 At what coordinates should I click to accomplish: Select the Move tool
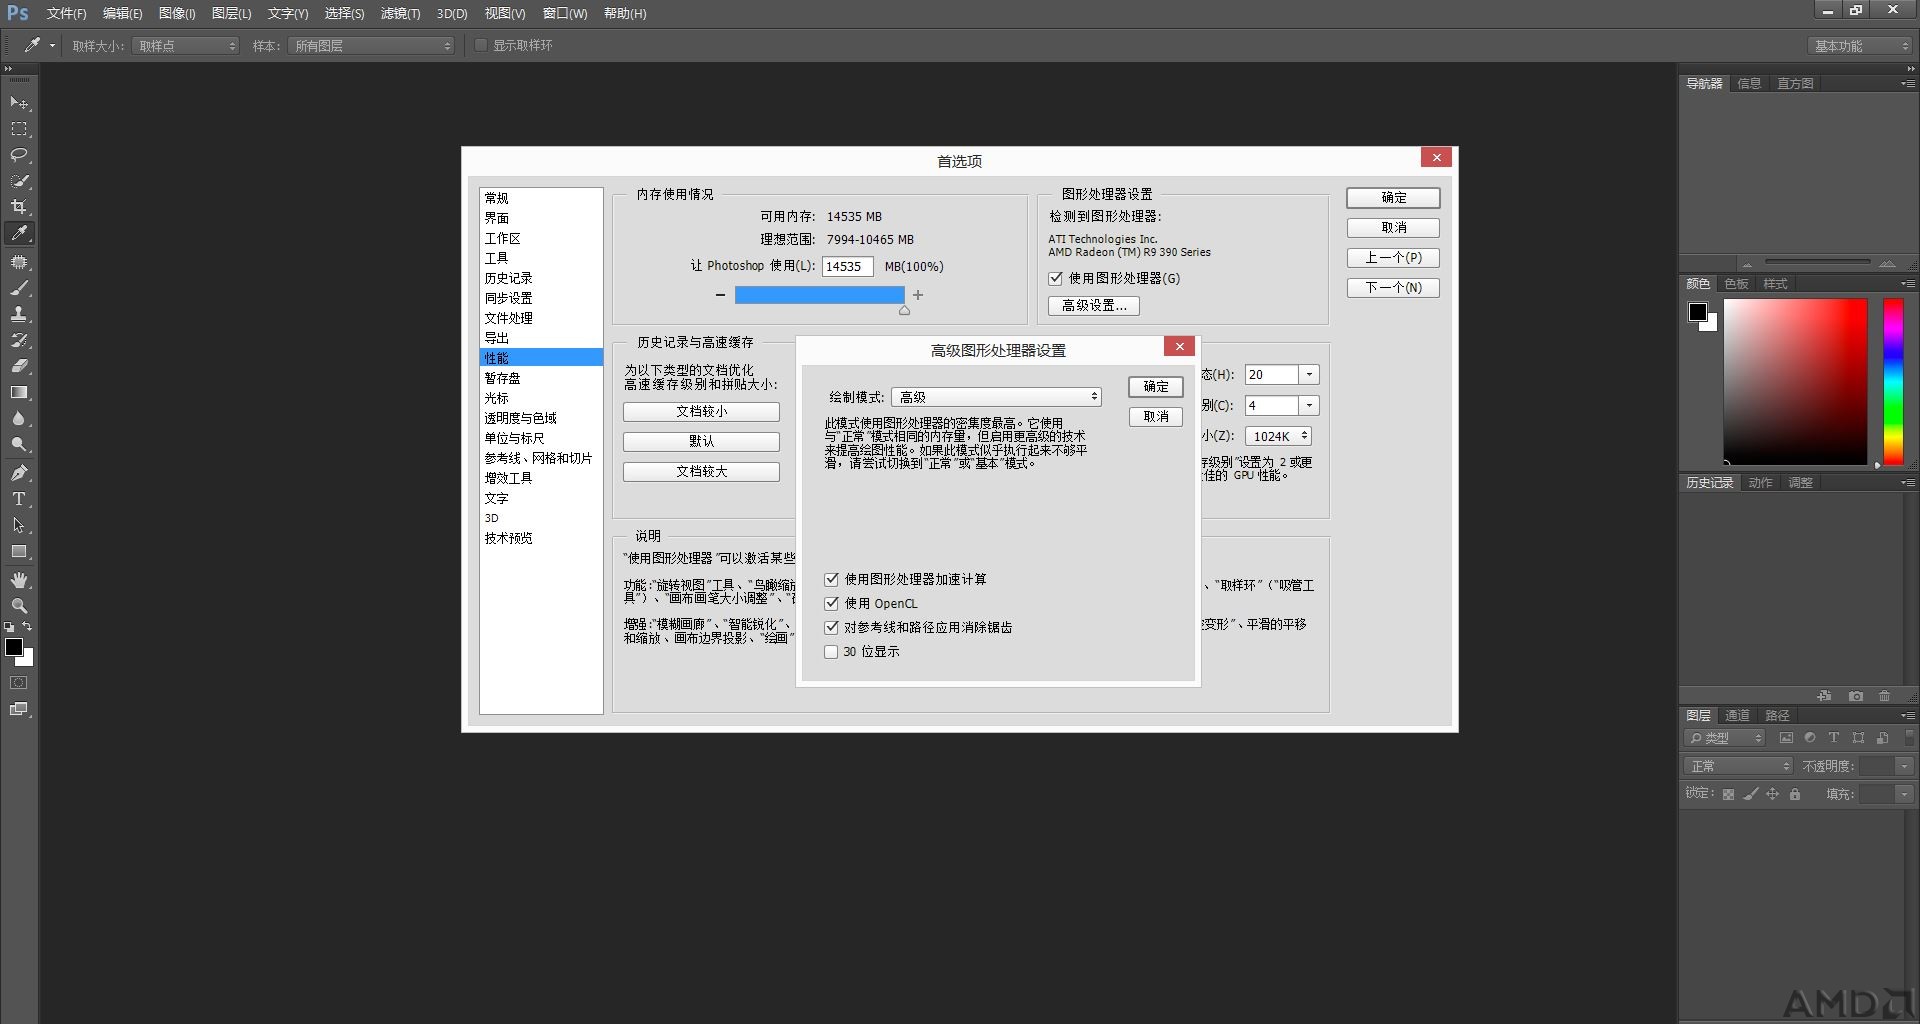(19, 103)
